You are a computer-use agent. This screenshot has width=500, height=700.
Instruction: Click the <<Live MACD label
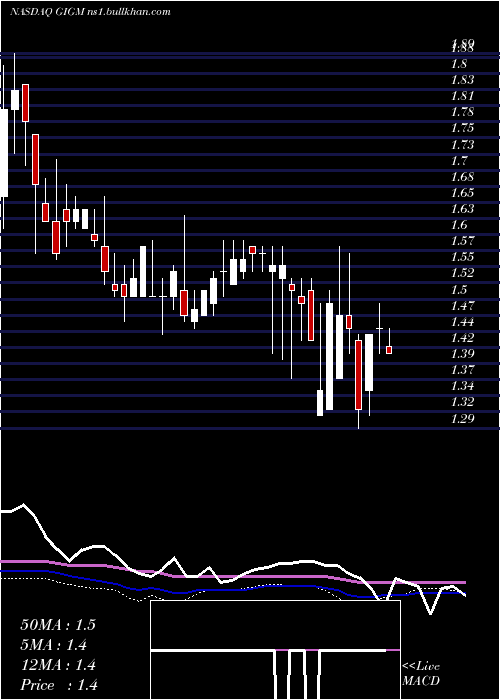click(x=421, y=674)
